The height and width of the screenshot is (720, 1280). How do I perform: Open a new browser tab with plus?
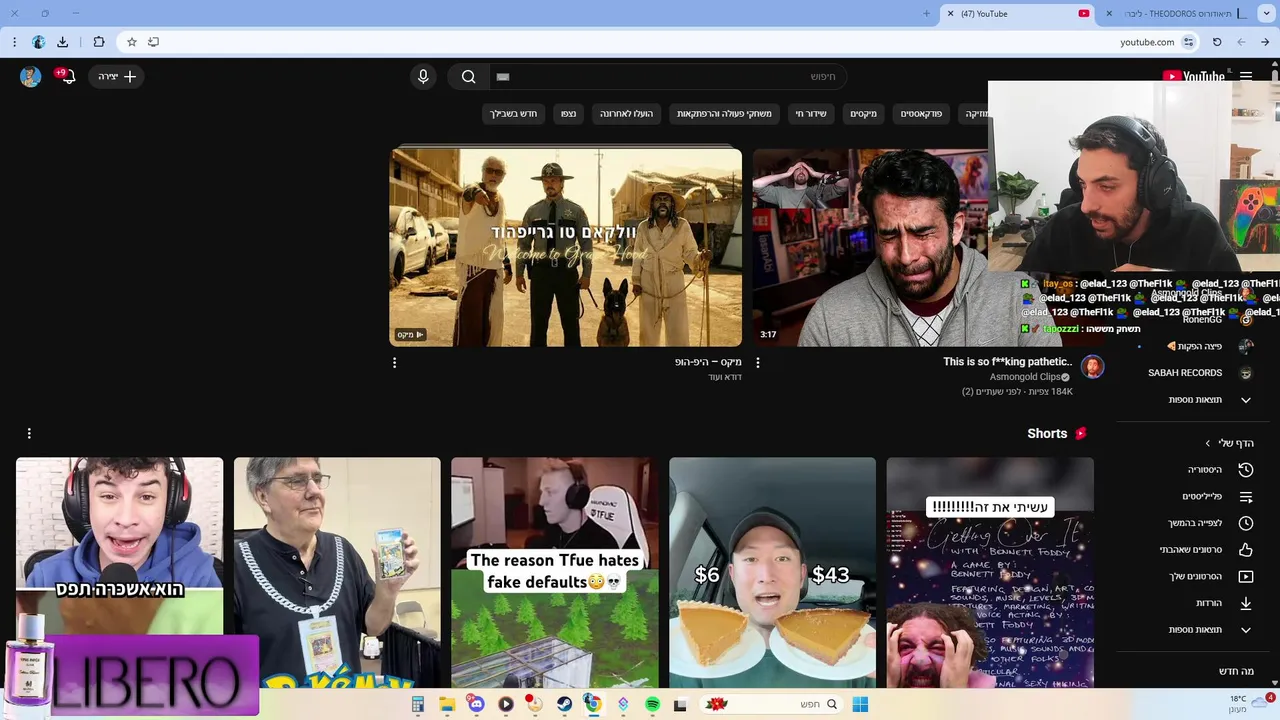pyautogui.click(x=926, y=14)
